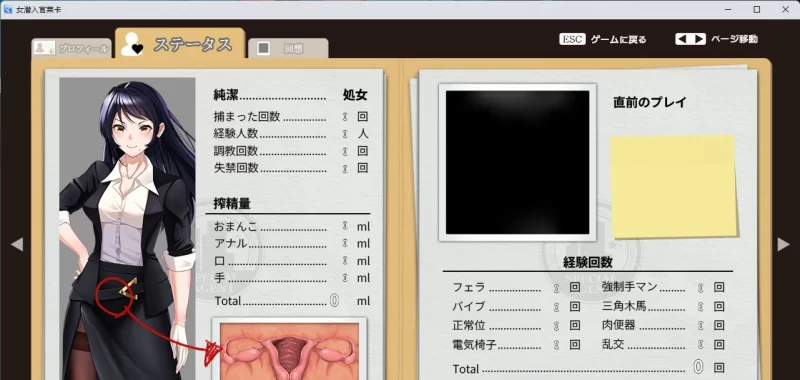Click the ページ移動 label
Image resolution: width=800 pixels, height=380 pixels.
[x=734, y=39]
